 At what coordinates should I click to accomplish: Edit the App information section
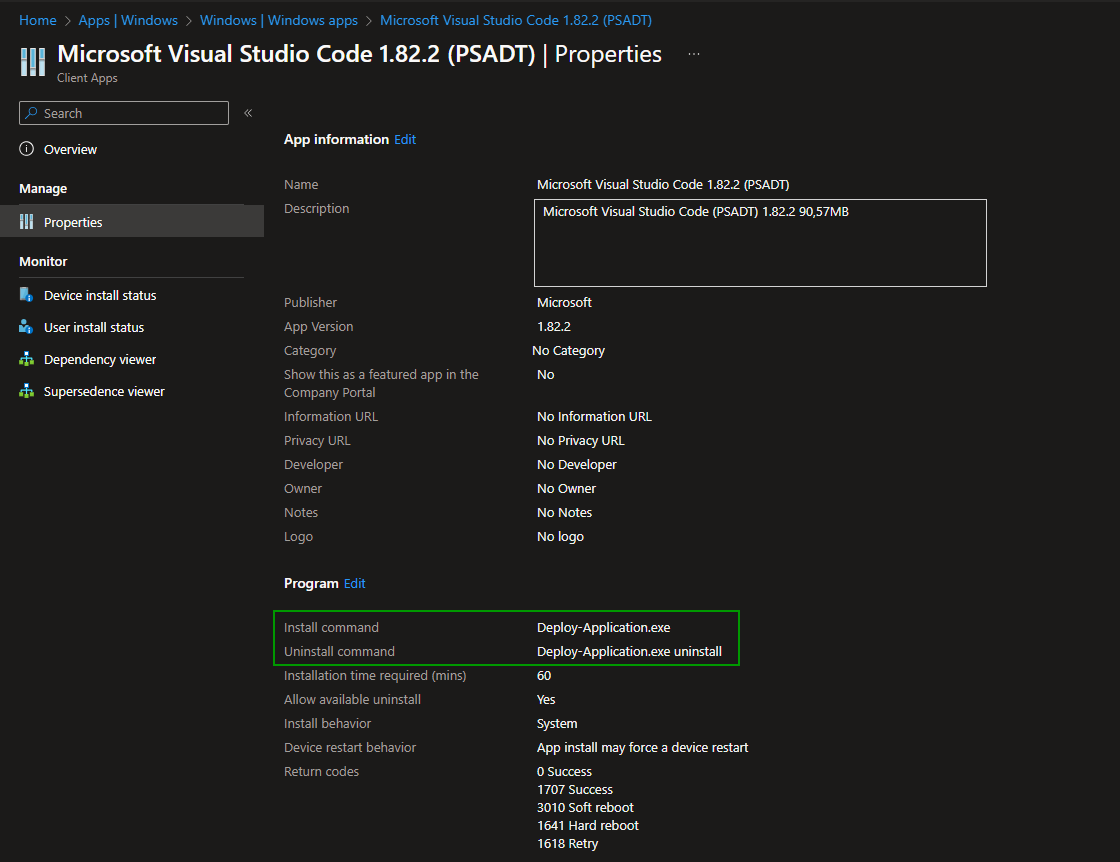click(405, 140)
